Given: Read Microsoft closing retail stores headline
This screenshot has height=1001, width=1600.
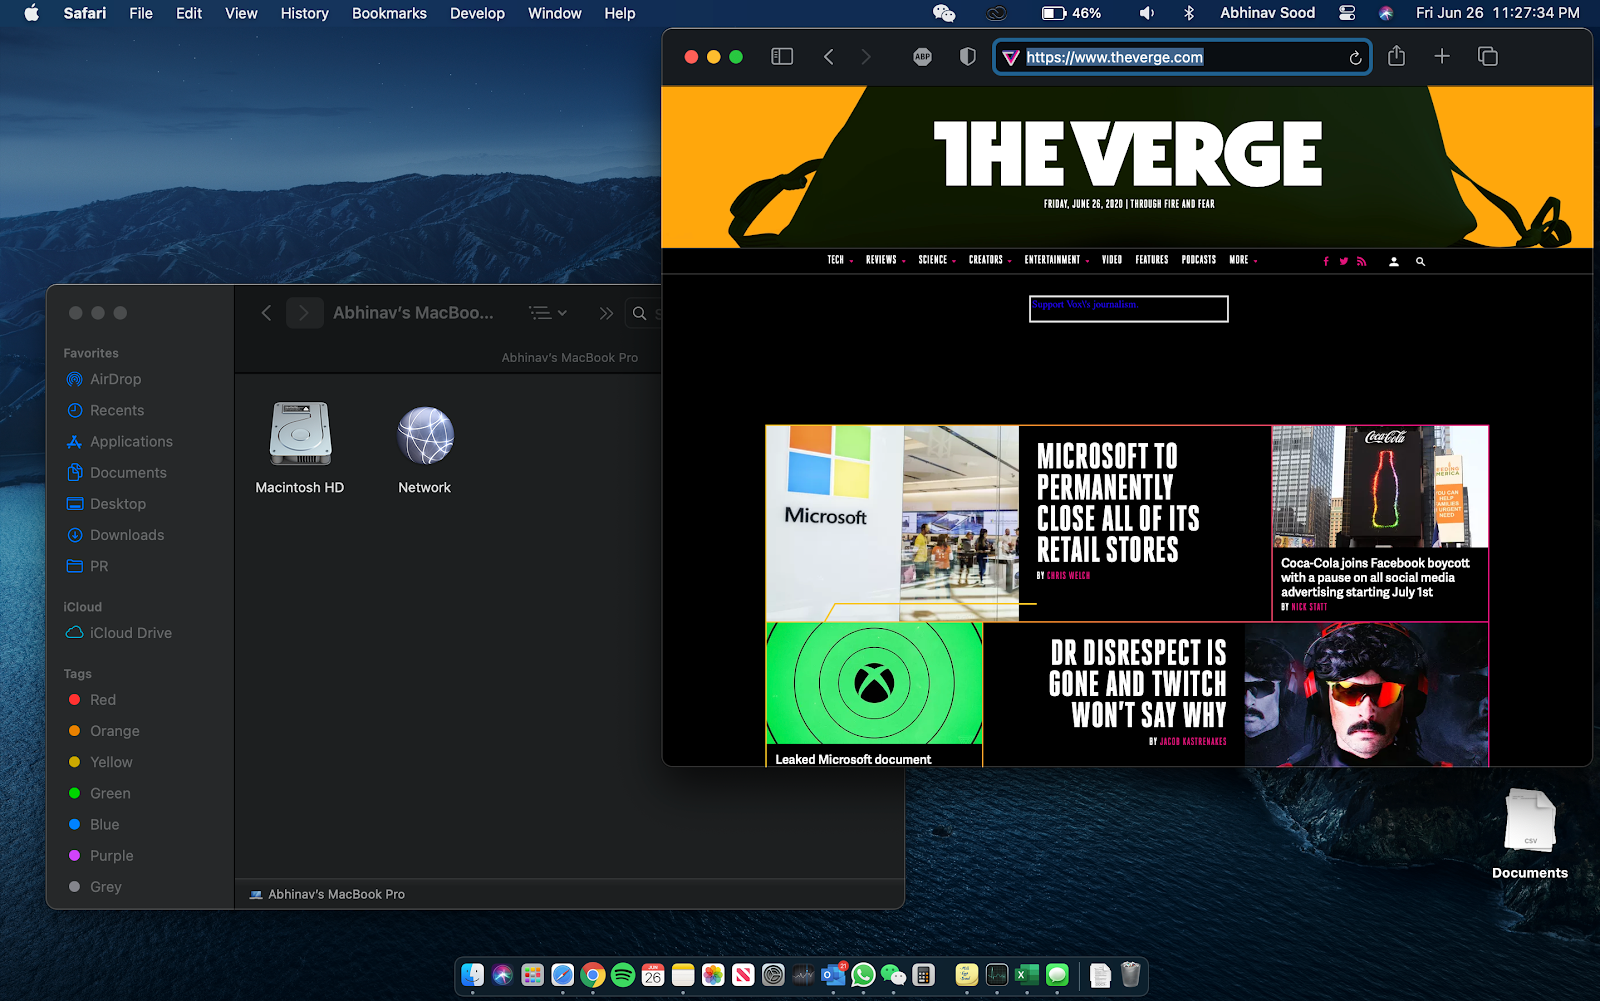Looking at the screenshot, I should coord(1118,503).
